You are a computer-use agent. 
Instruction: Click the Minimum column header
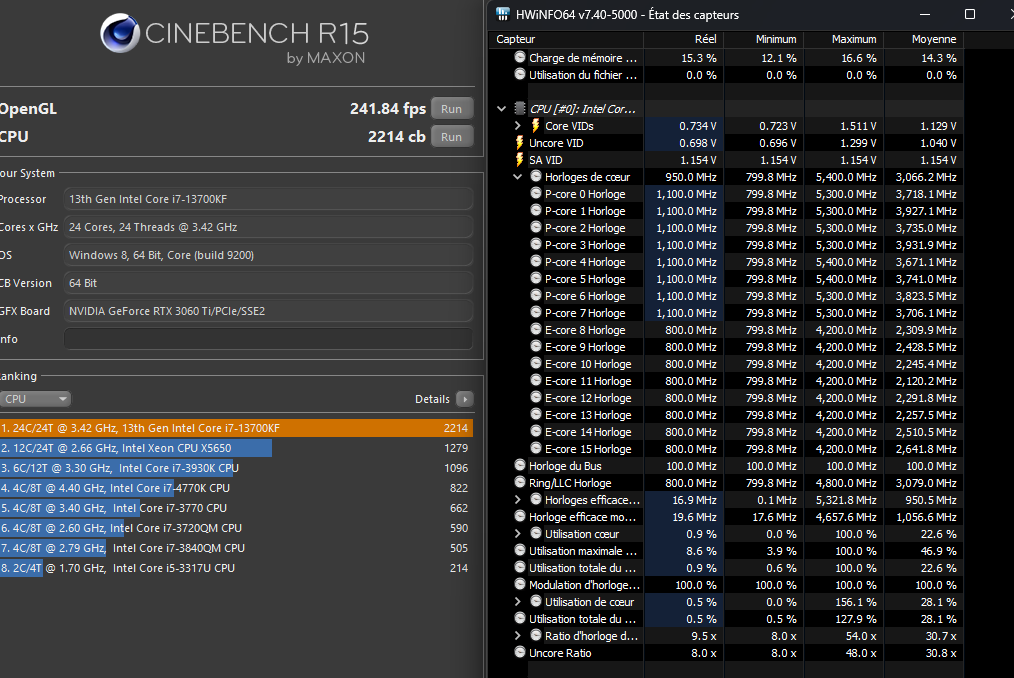point(764,39)
